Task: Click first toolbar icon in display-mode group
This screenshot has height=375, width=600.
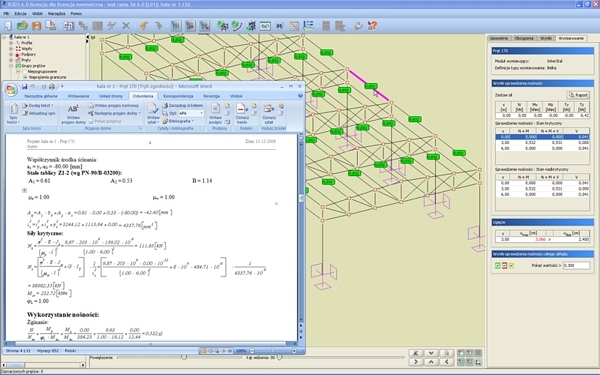Action: [x=461, y=353]
